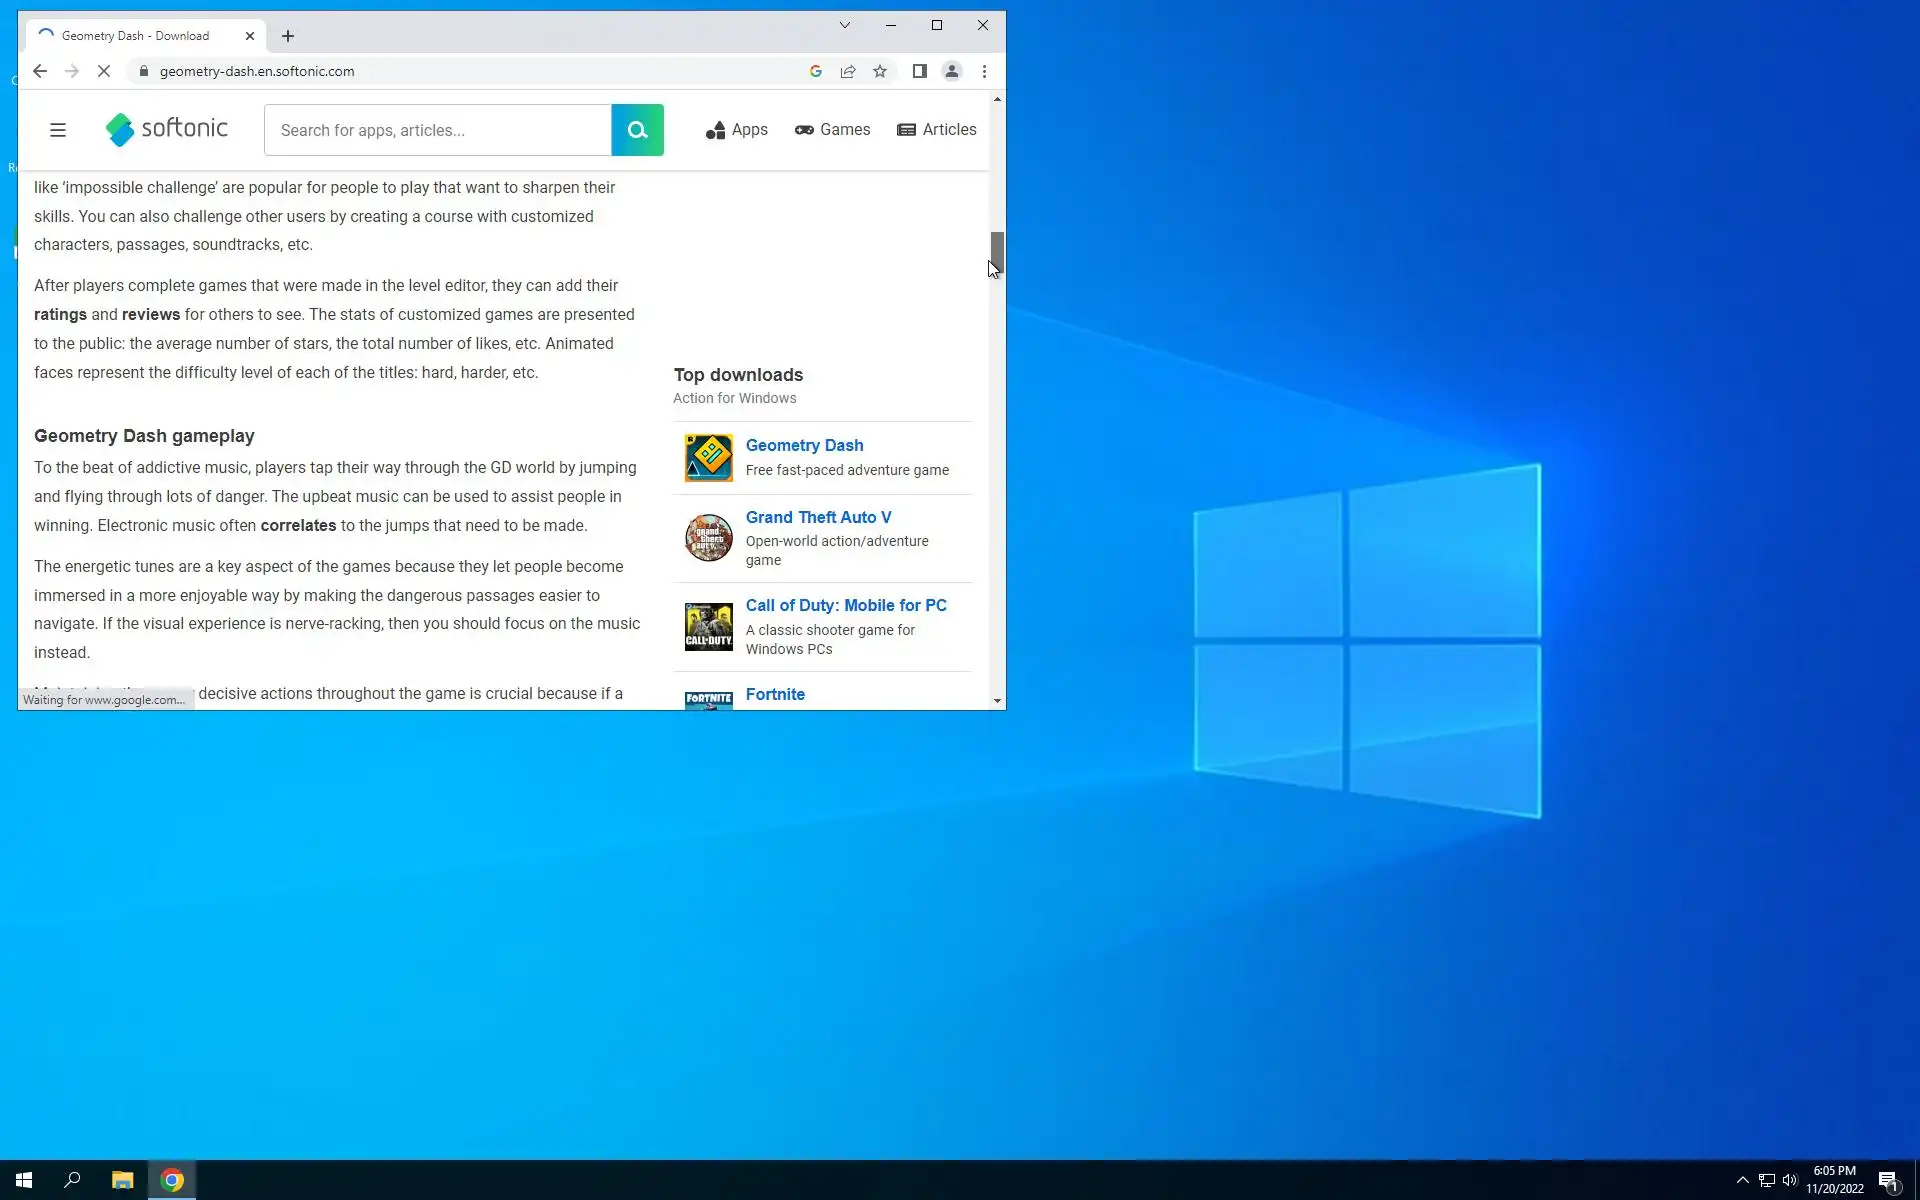Open the Games navigation item
This screenshot has width=1920, height=1200.
tap(832, 130)
